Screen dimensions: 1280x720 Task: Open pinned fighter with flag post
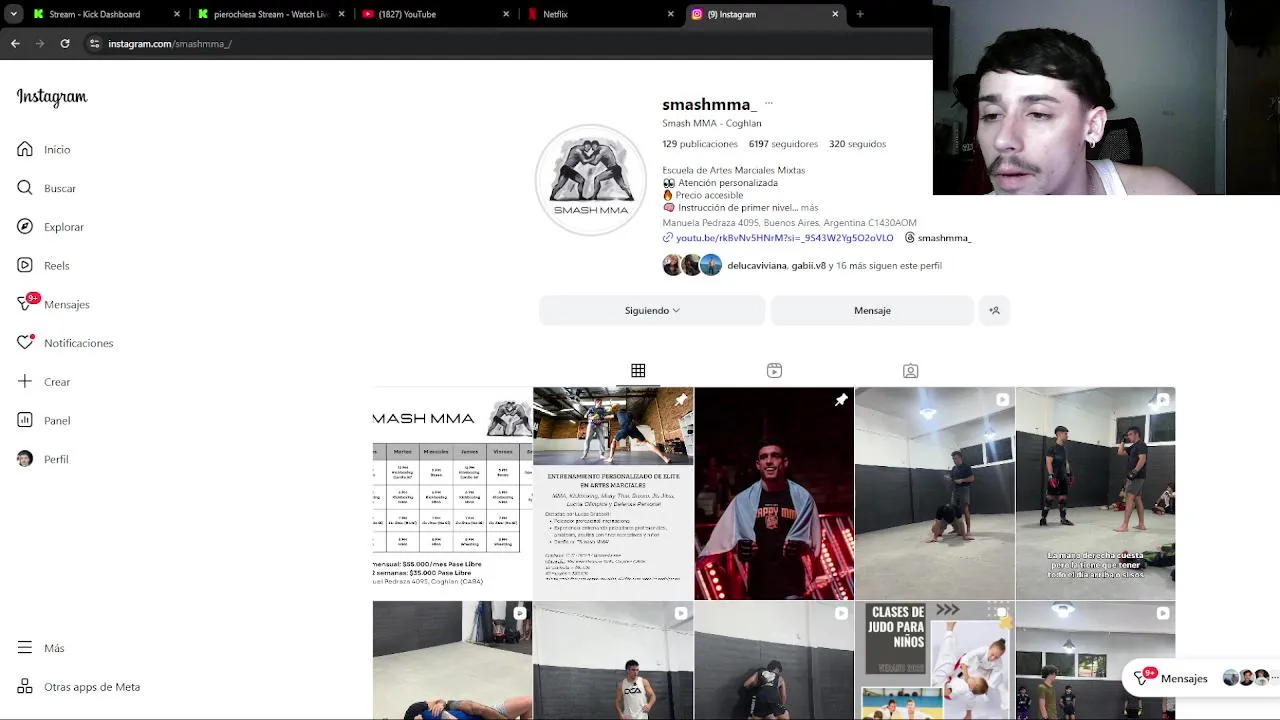point(774,494)
